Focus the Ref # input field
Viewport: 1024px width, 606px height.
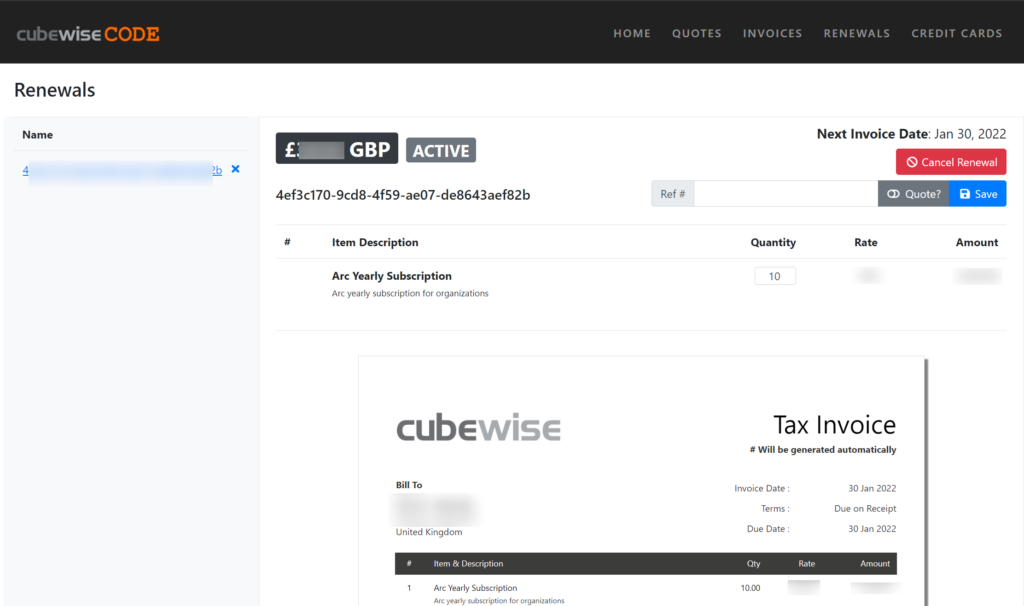click(x=785, y=194)
